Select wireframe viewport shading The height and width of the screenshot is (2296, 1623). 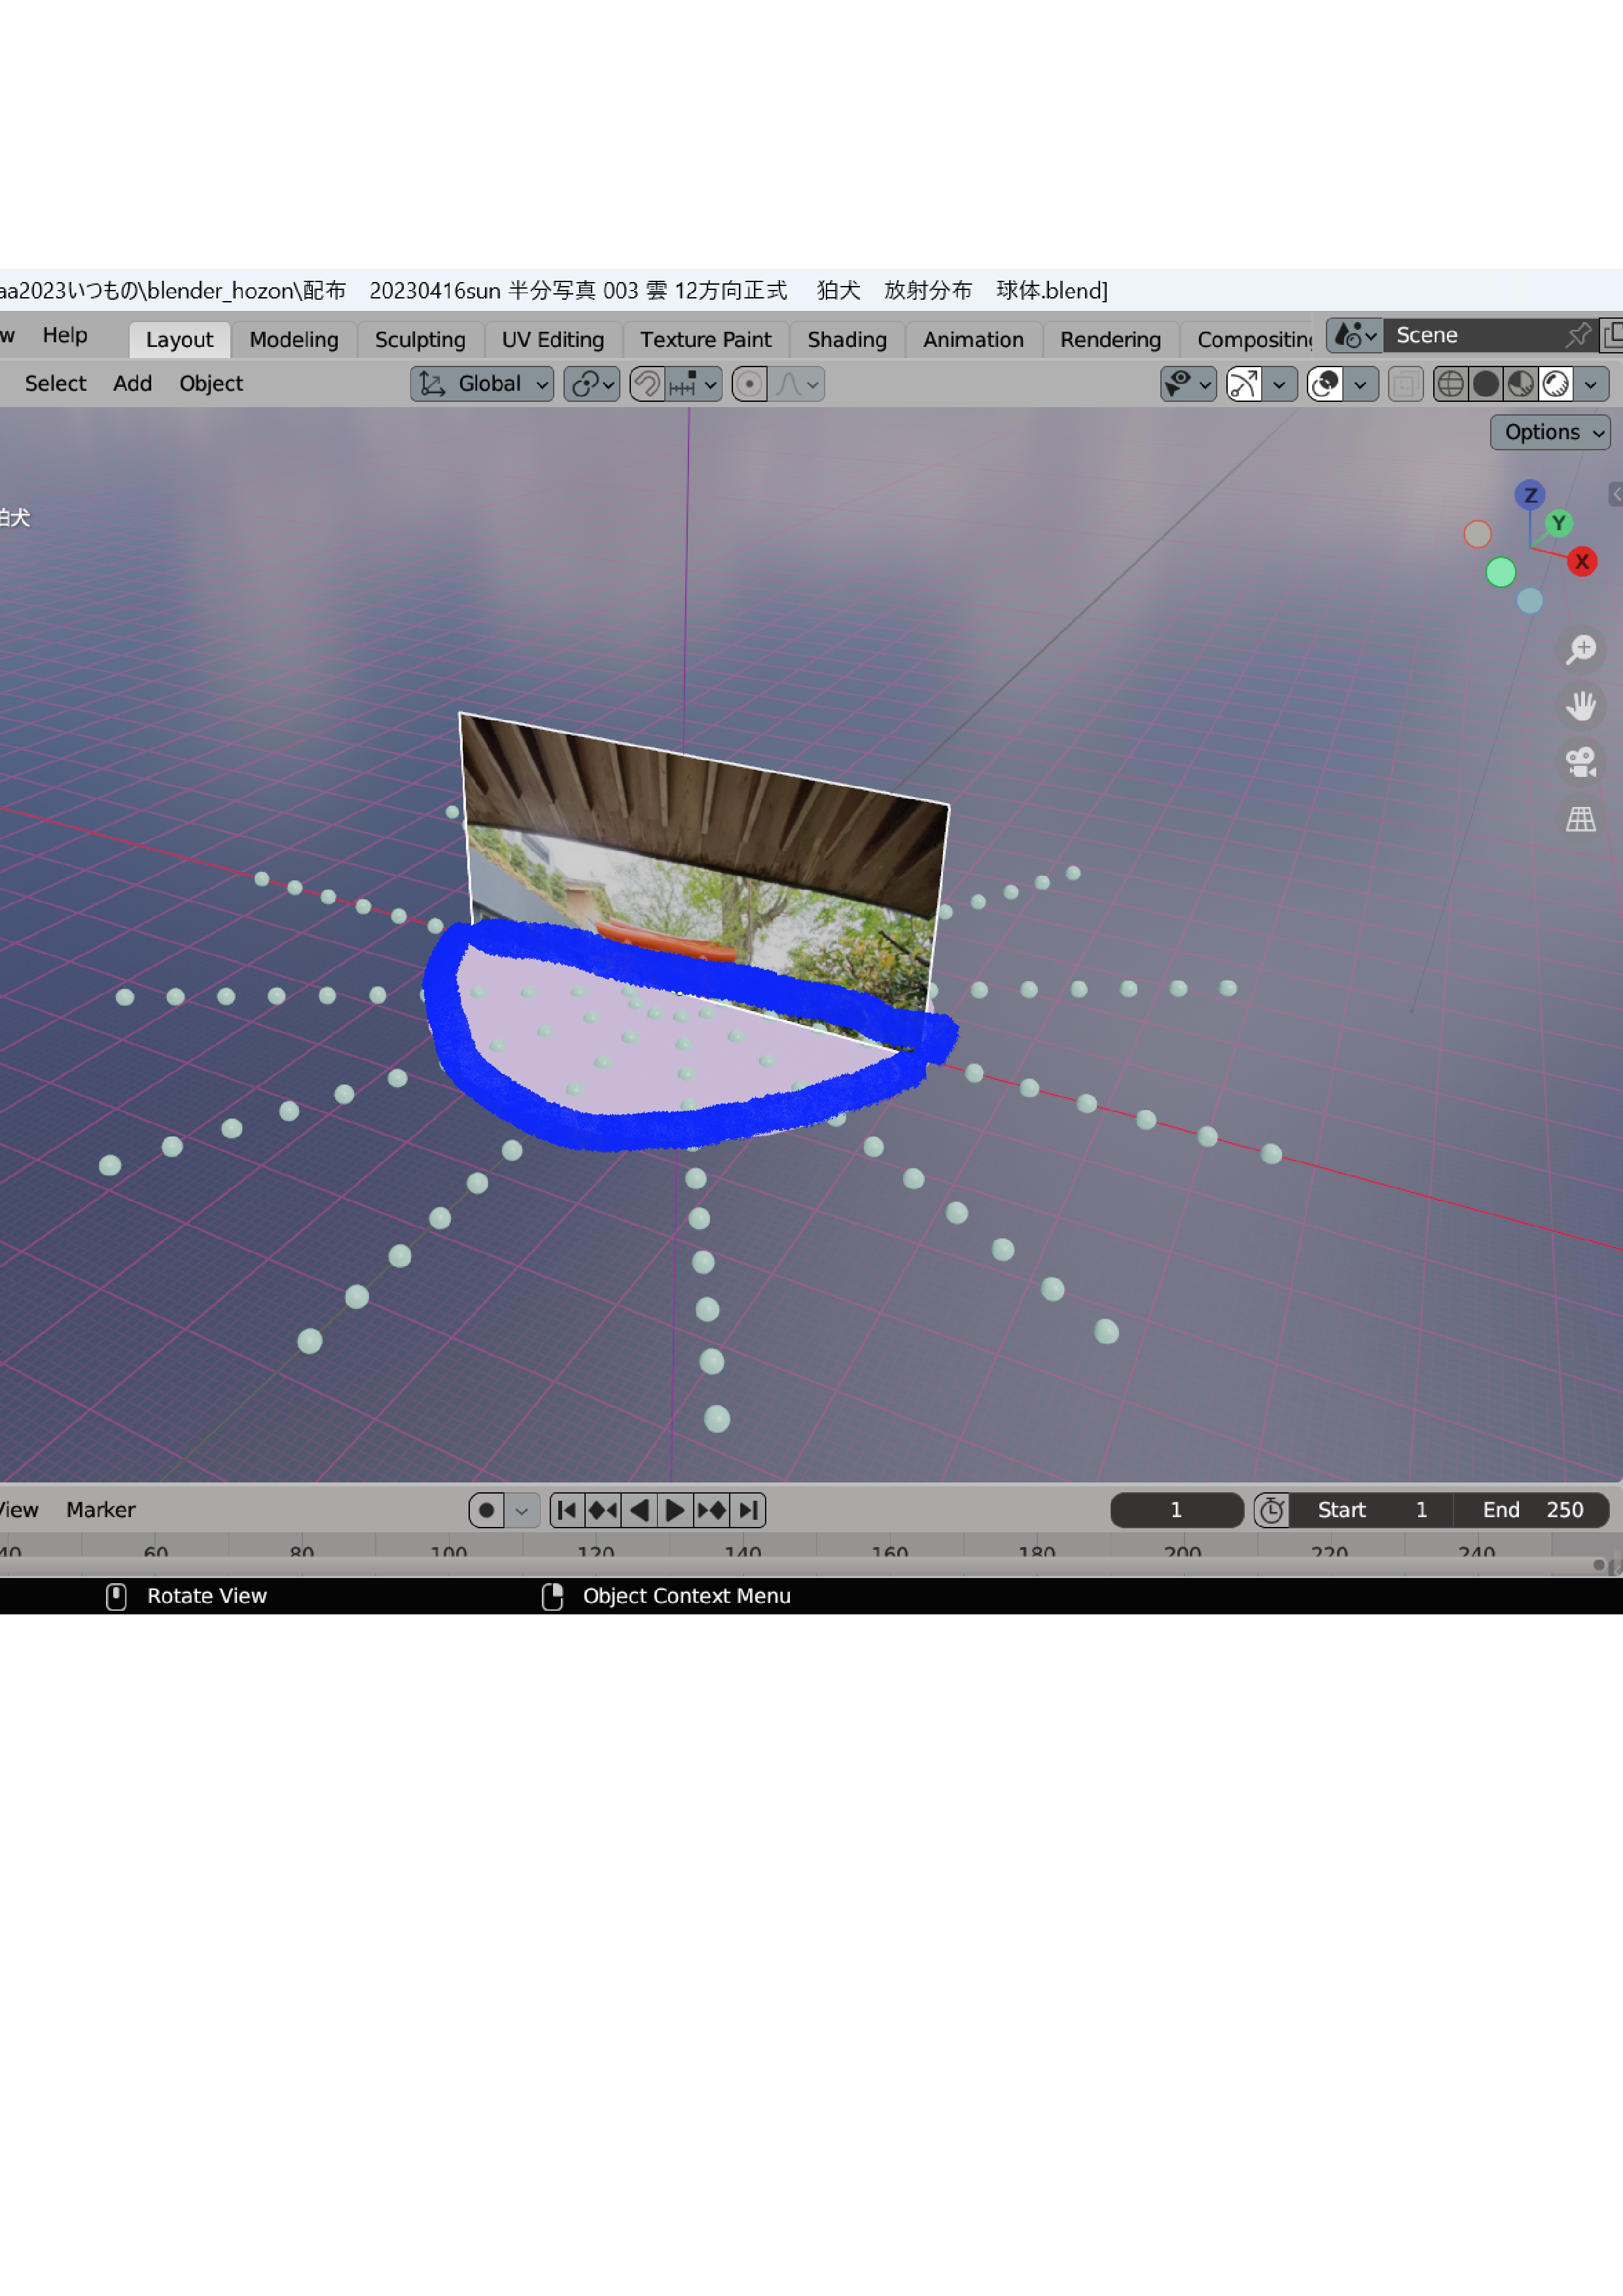[x=1450, y=384]
